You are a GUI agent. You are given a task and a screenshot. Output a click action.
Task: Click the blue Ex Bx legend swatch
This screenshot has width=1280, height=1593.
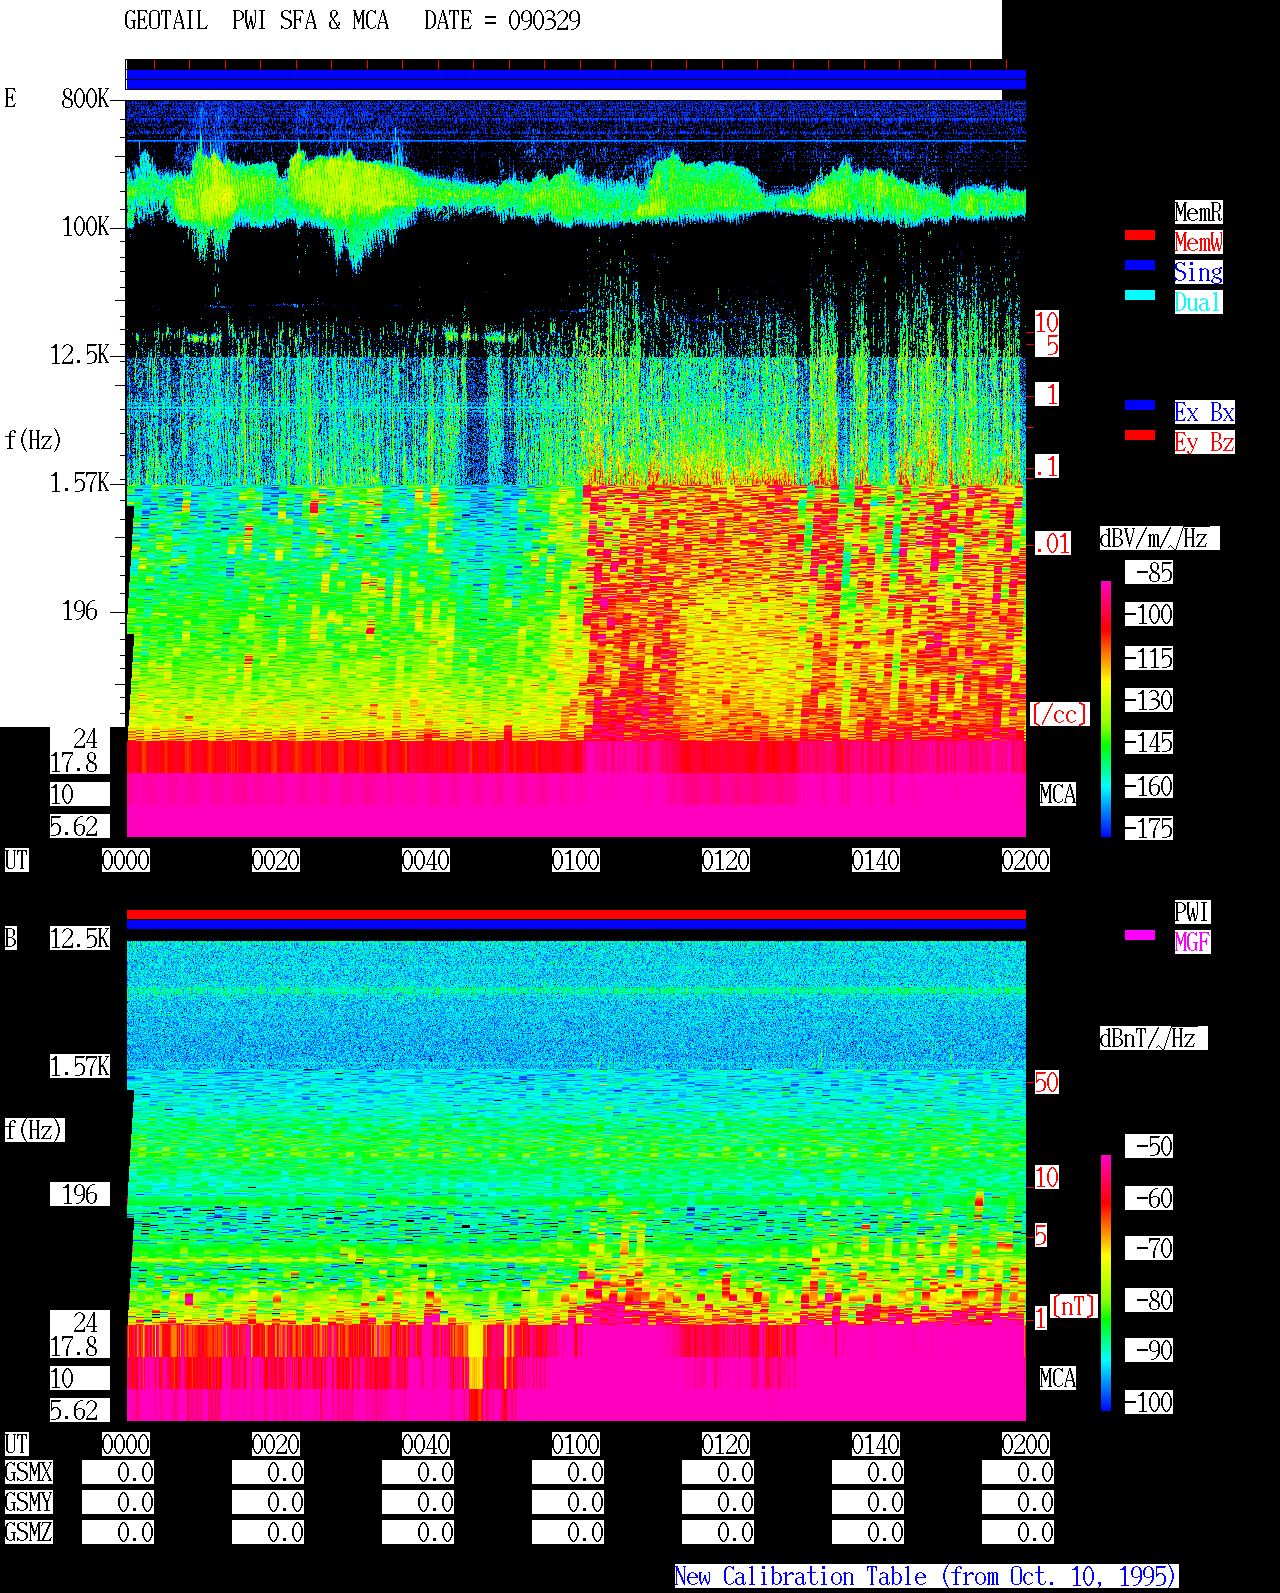click(x=1140, y=405)
